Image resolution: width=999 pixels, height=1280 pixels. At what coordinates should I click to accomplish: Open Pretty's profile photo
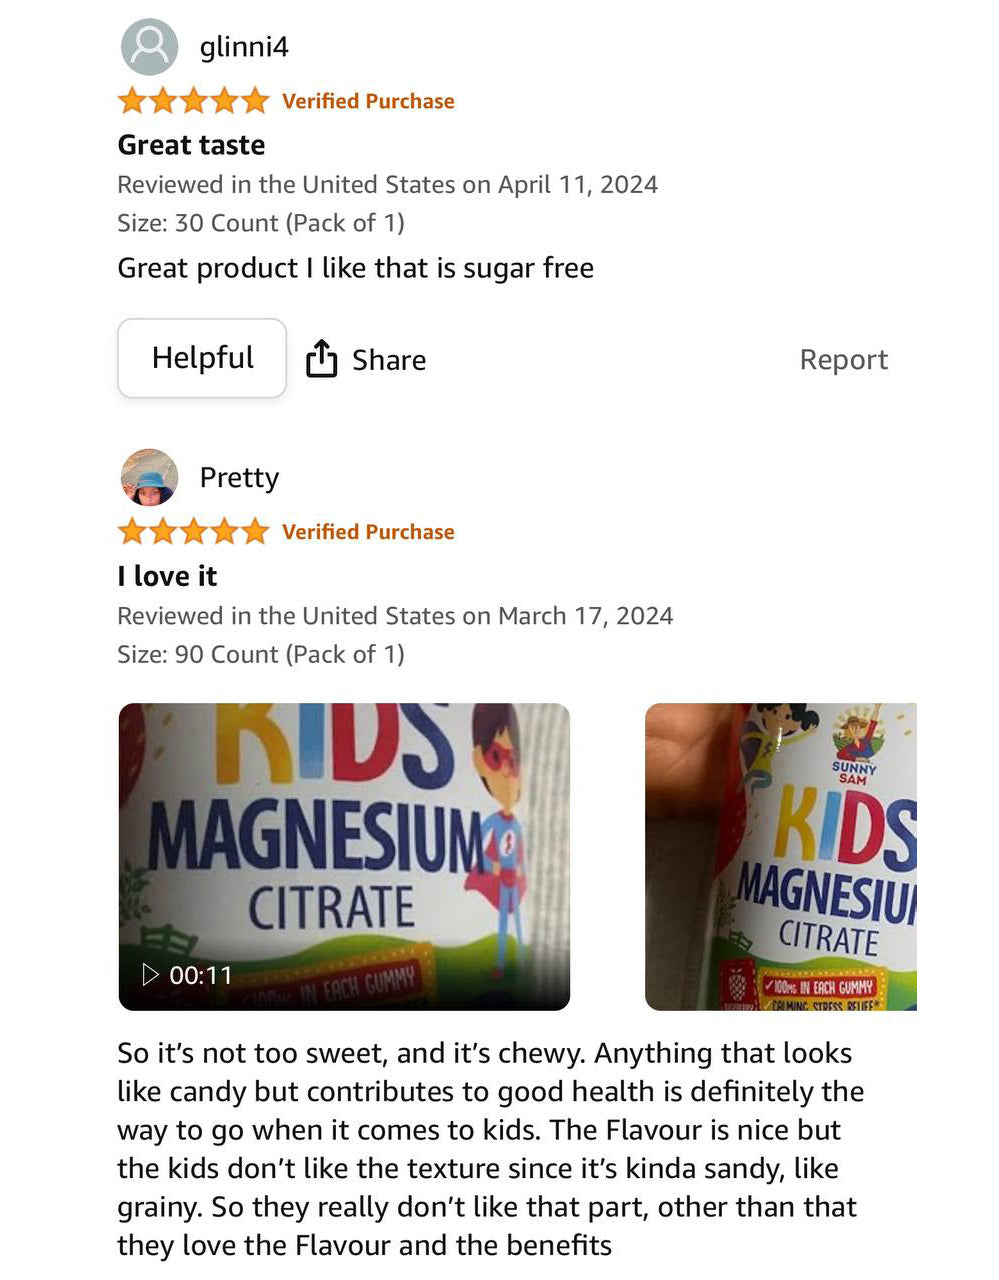(x=149, y=477)
